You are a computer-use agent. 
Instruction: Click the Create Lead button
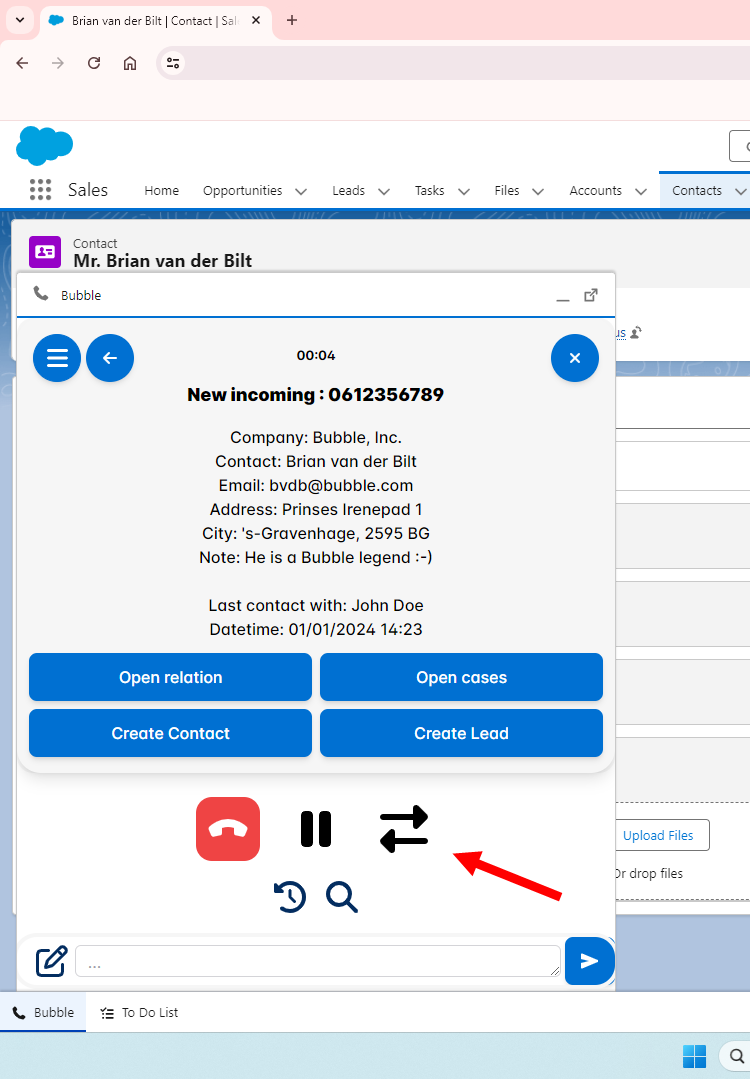point(461,733)
